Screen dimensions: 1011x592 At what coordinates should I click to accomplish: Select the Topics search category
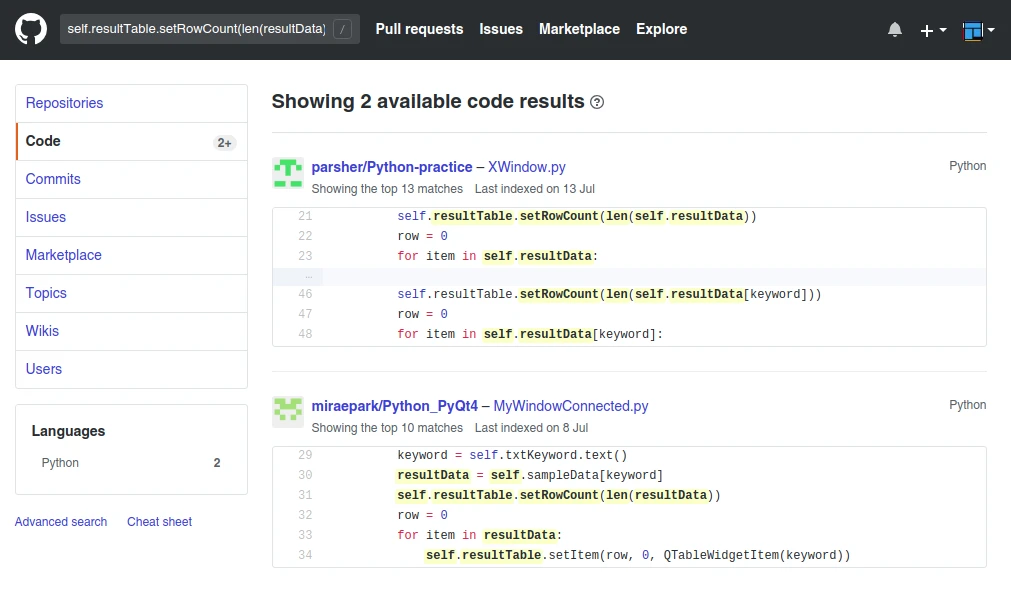coord(132,293)
